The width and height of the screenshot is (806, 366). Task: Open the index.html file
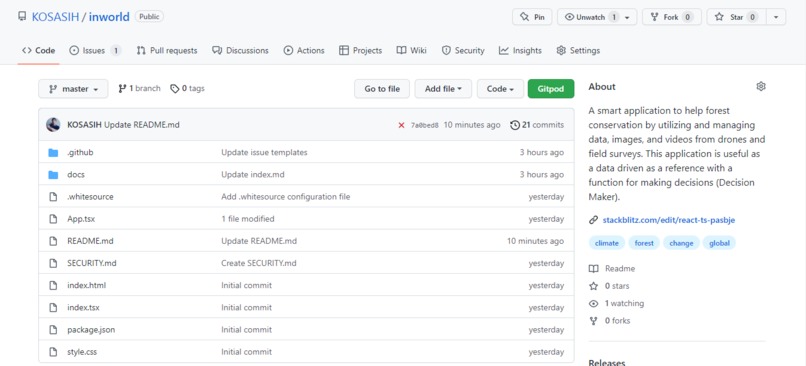click(86, 285)
